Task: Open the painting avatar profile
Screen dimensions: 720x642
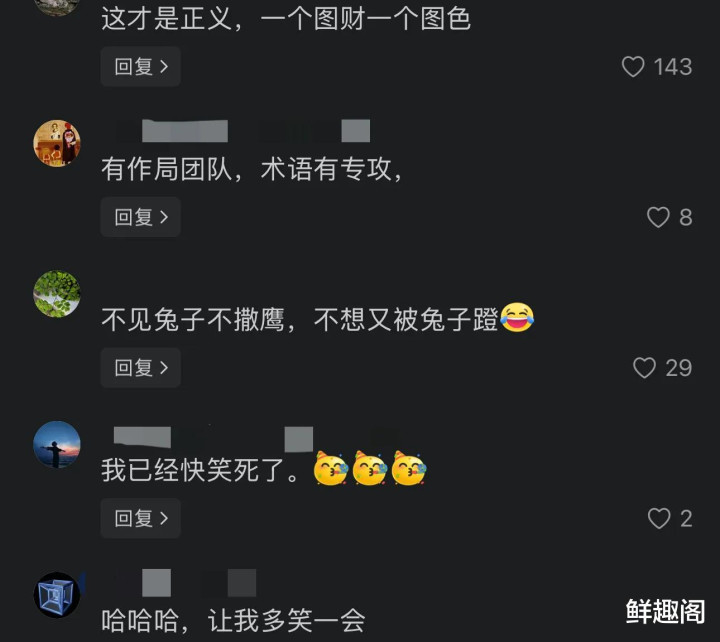Action: (57, 143)
